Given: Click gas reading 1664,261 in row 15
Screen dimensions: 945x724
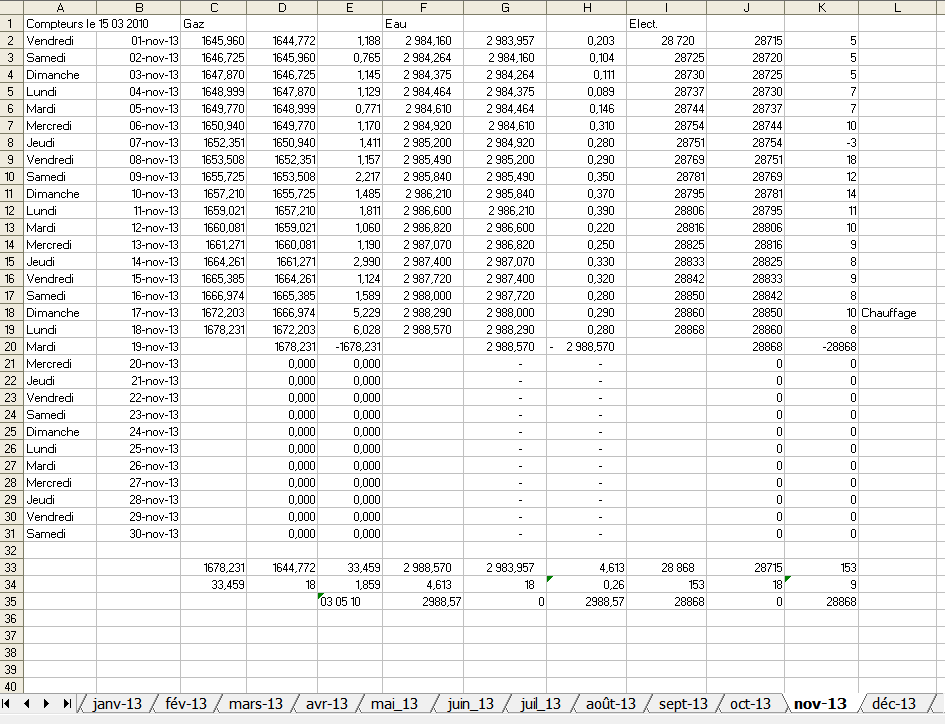Looking at the screenshot, I should tap(213, 262).
